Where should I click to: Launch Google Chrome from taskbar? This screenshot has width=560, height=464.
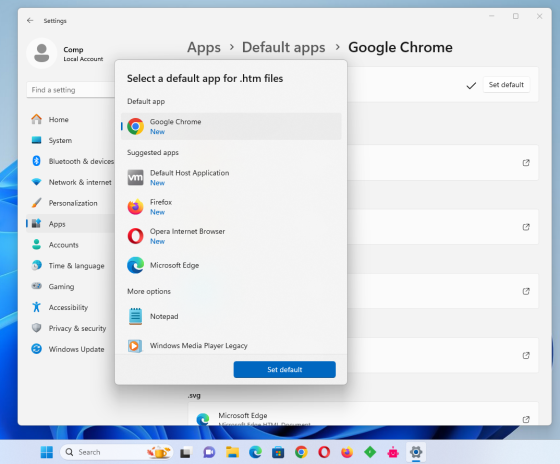point(301,452)
